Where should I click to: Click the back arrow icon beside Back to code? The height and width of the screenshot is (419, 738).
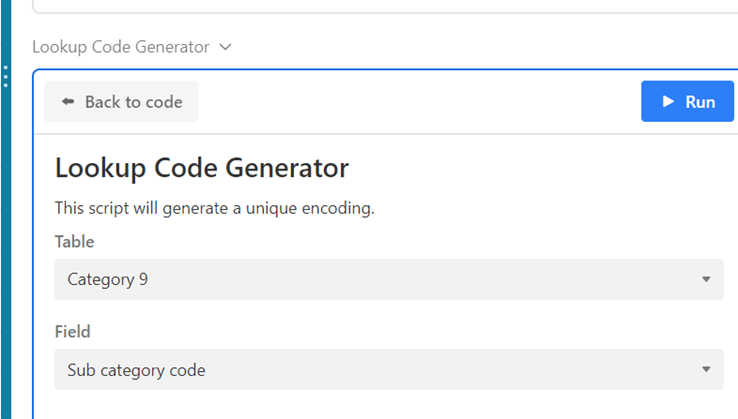[x=68, y=102]
